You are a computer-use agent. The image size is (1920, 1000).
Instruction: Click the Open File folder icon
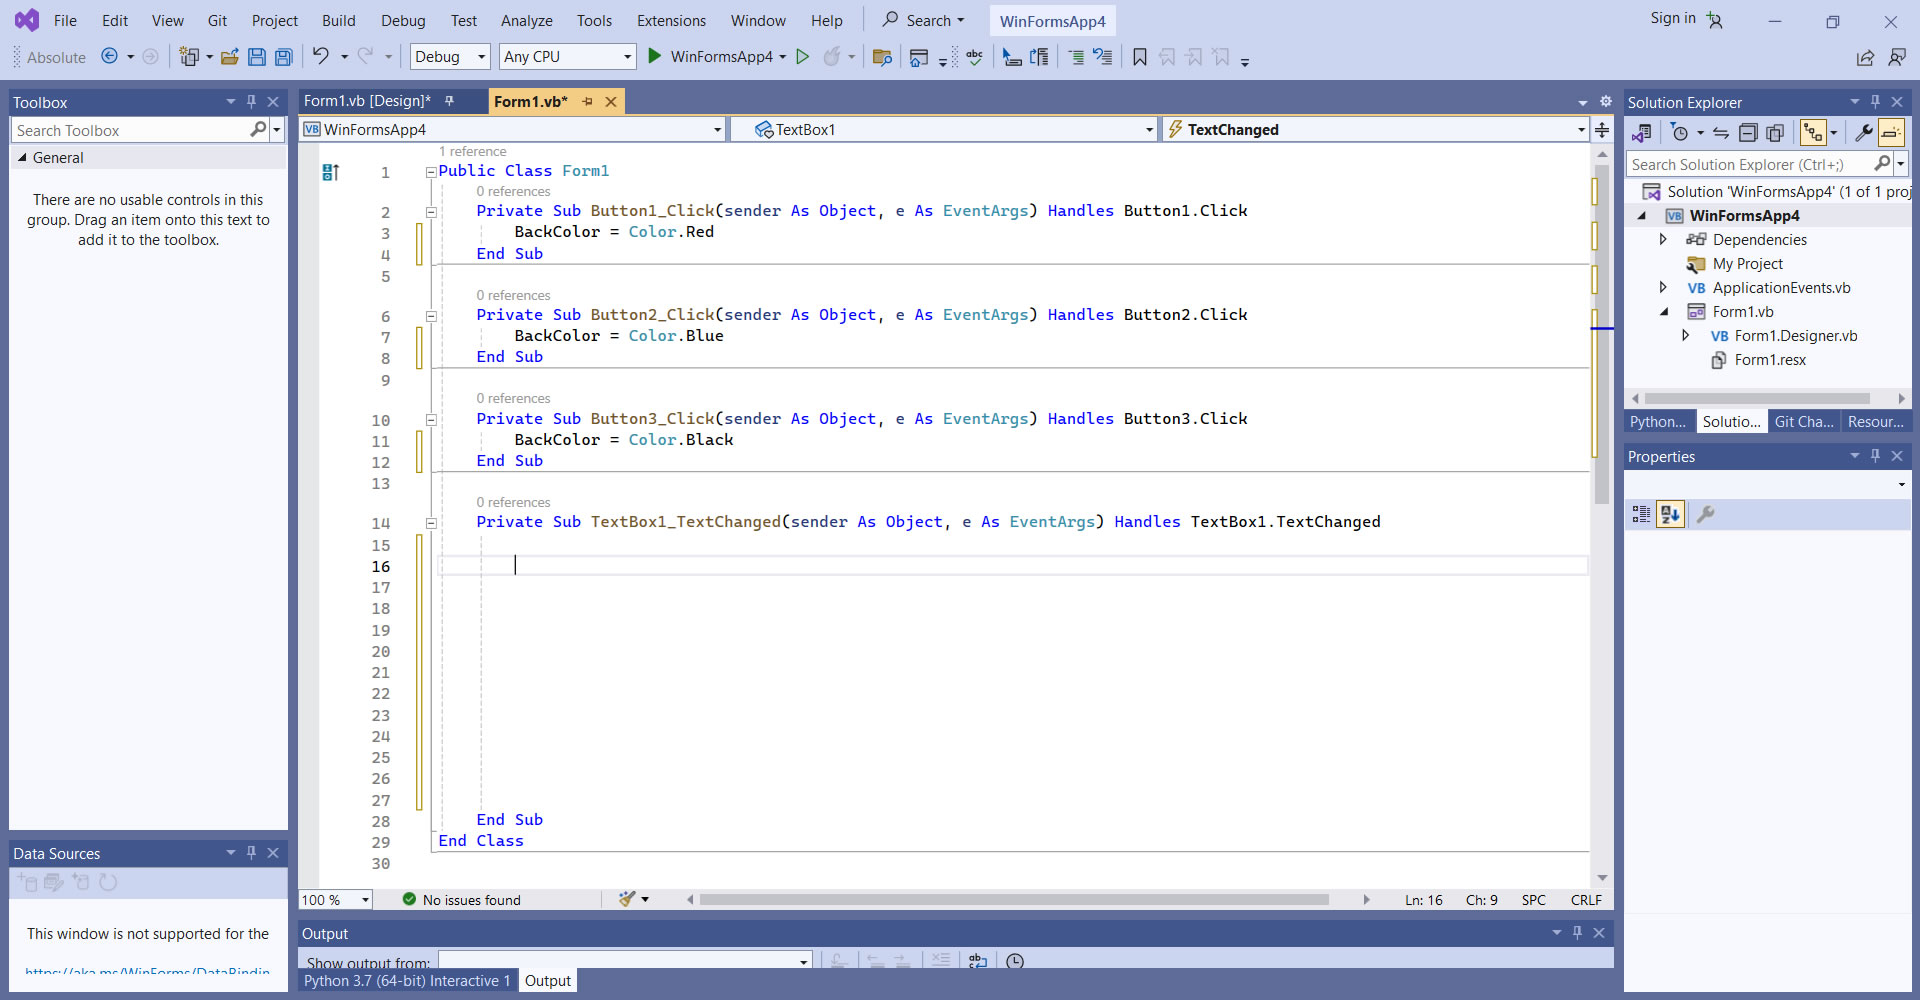(229, 57)
